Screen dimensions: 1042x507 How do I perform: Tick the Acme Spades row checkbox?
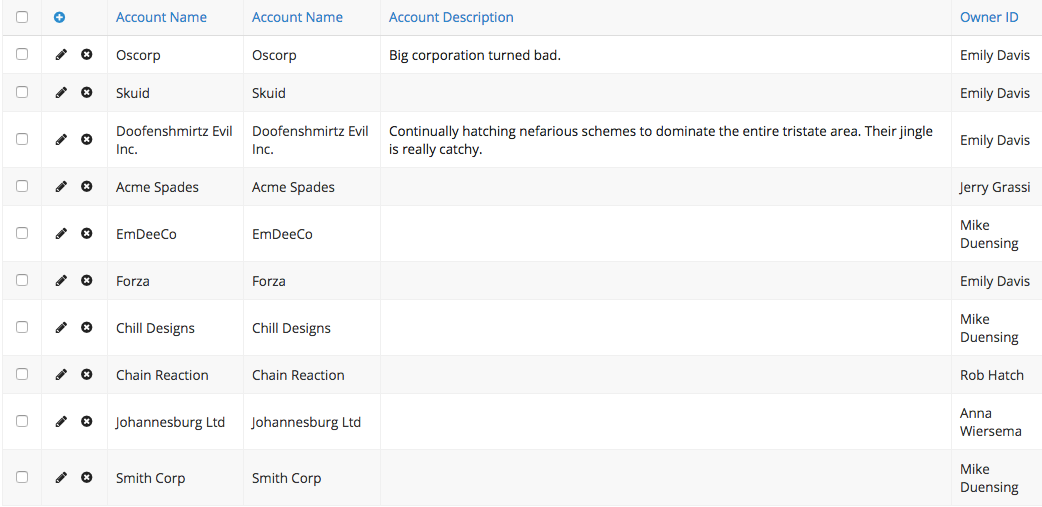pos(22,187)
